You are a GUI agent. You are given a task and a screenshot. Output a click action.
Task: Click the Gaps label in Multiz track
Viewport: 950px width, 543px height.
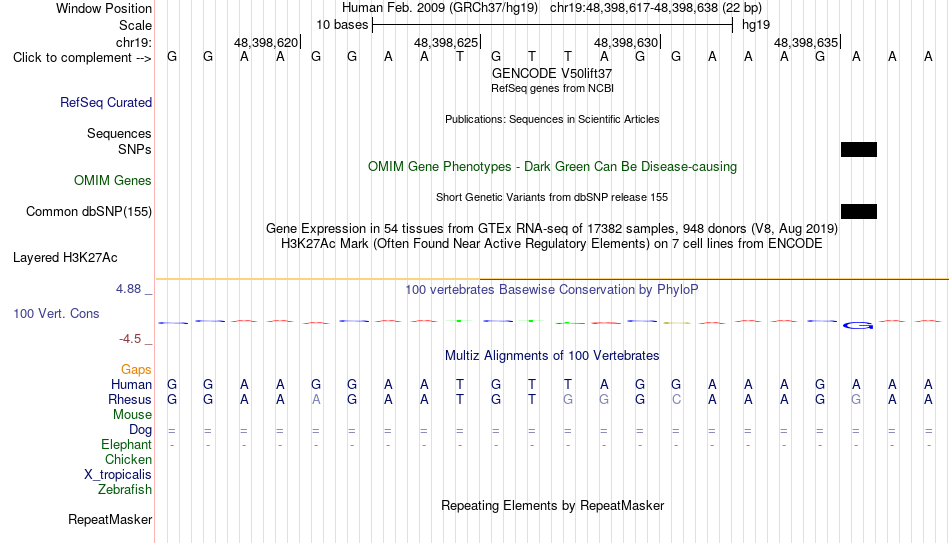[x=136, y=369]
